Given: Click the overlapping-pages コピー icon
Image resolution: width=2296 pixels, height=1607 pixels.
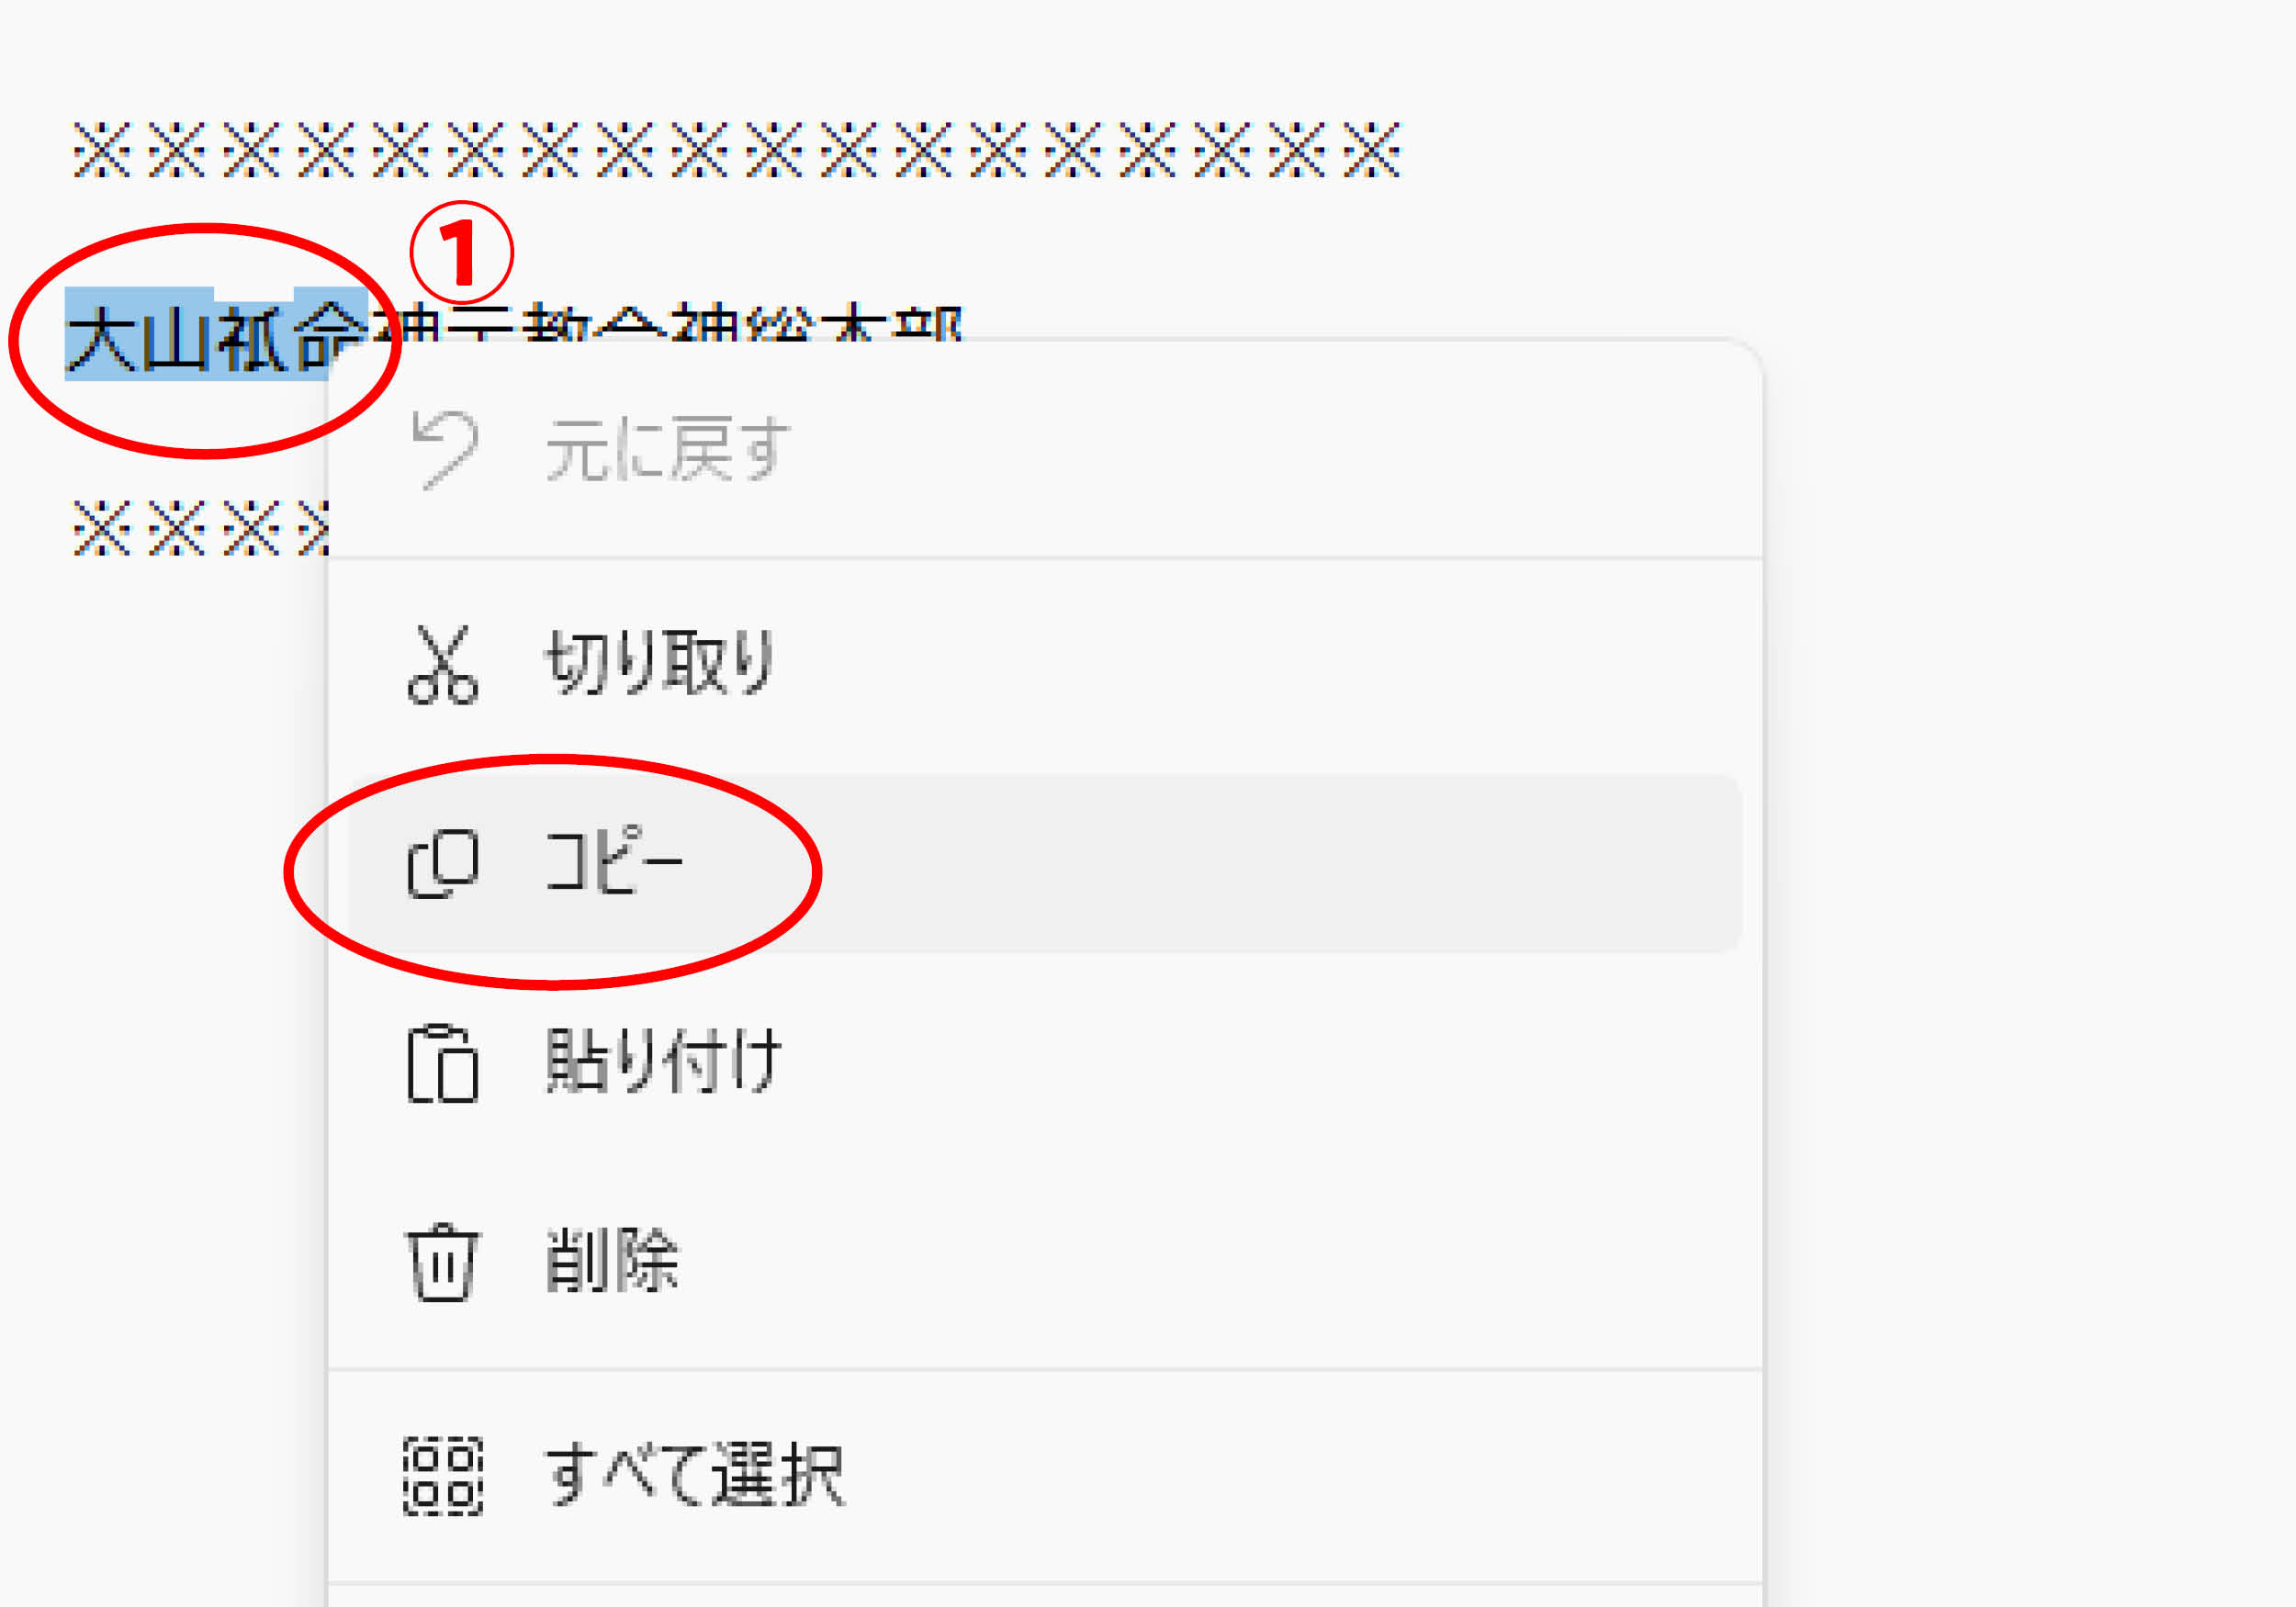Looking at the screenshot, I should click(x=442, y=864).
